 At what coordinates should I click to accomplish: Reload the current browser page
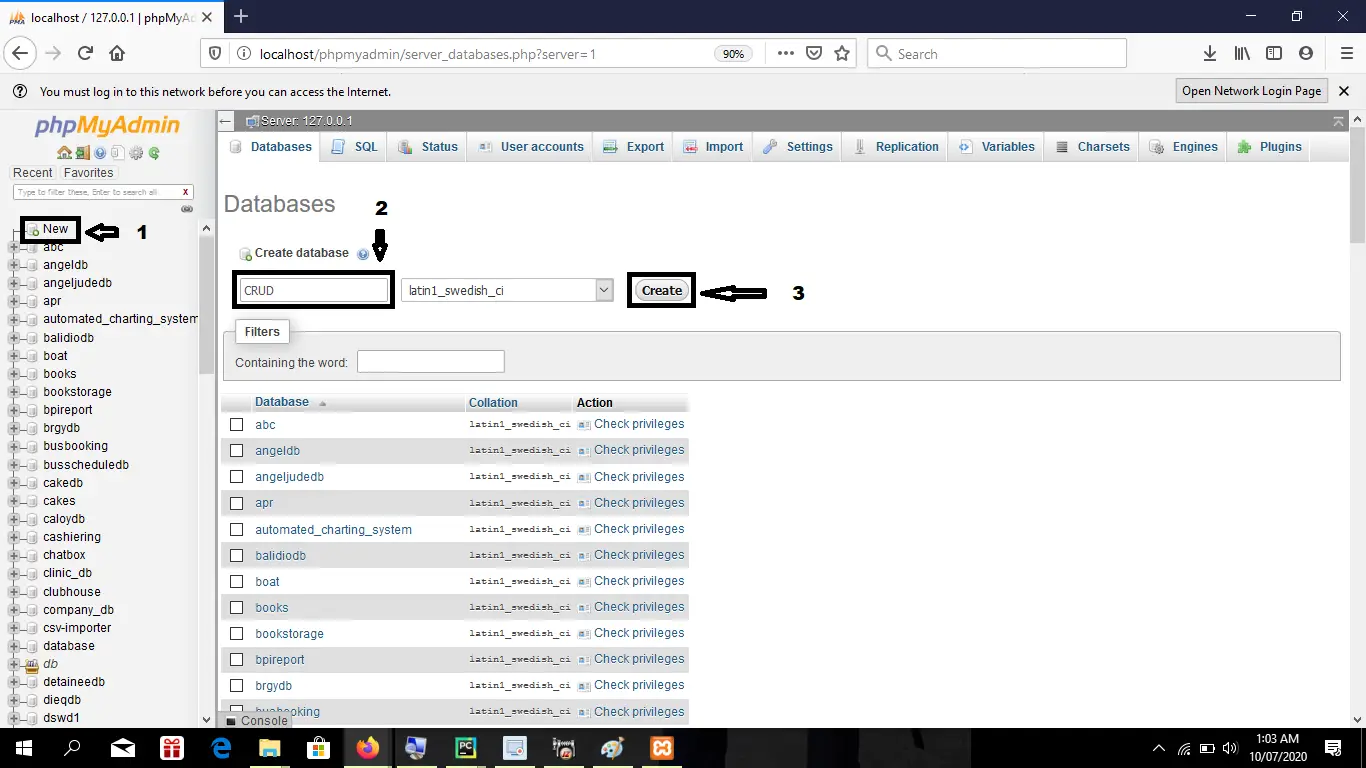click(85, 53)
